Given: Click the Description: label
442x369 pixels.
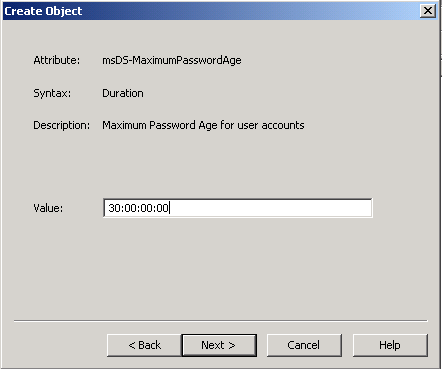Looking at the screenshot, I should coord(61,125).
